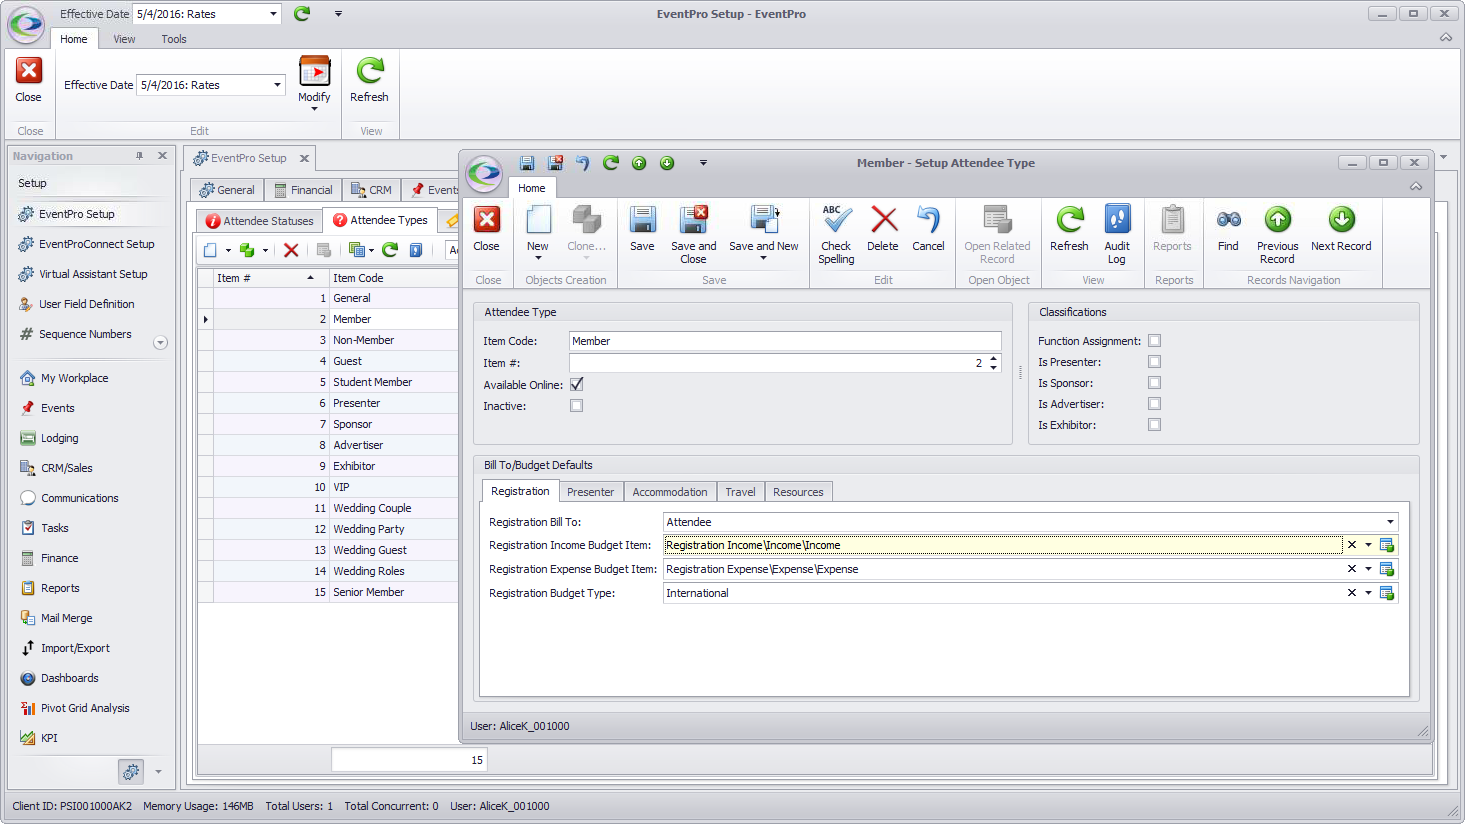The width and height of the screenshot is (1465, 824).
Task: Go to the Previous Record
Action: coord(1277,220)
